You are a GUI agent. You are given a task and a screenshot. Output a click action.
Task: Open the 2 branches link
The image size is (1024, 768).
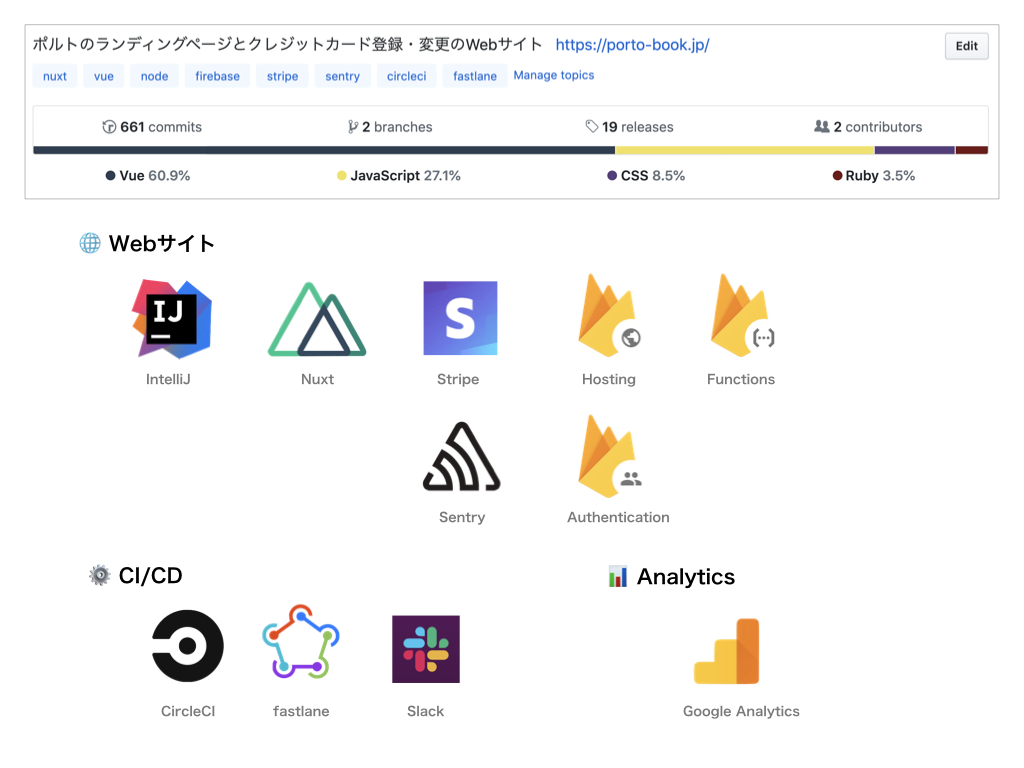coord(390,127)
